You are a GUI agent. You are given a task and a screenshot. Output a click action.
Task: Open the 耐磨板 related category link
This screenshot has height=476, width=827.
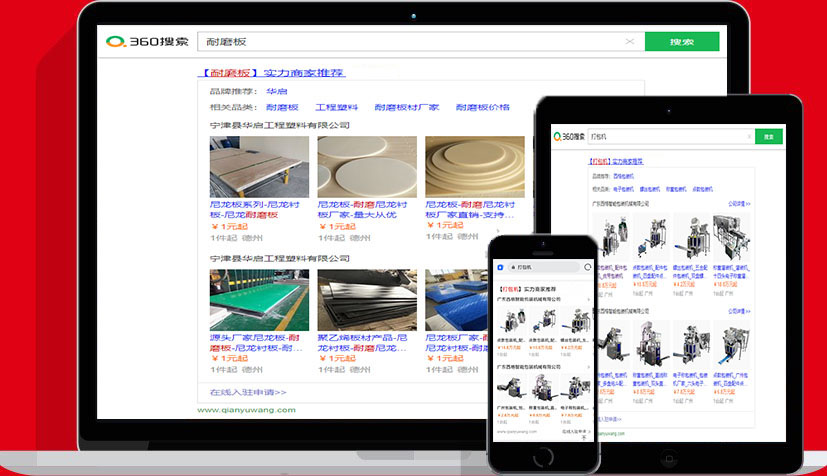coord(282,107)
